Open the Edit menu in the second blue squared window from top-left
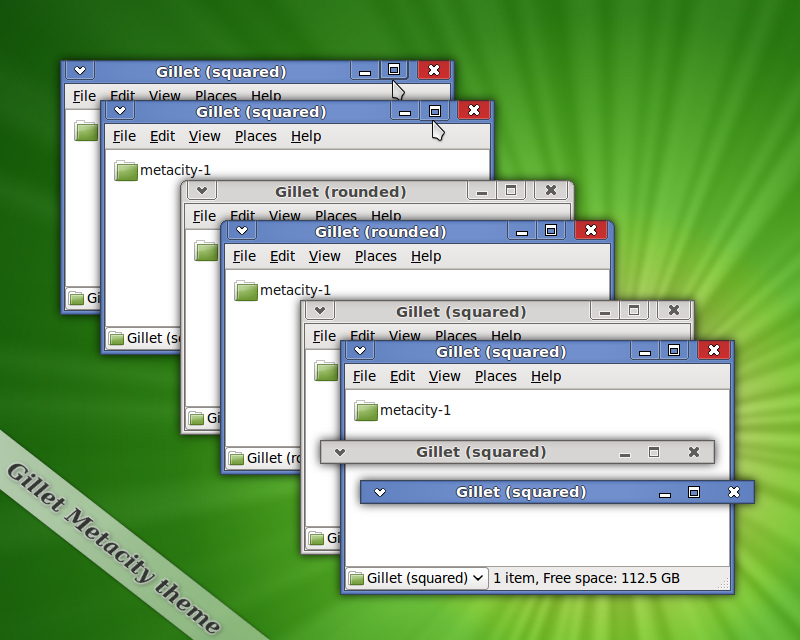 click(162, 136)
